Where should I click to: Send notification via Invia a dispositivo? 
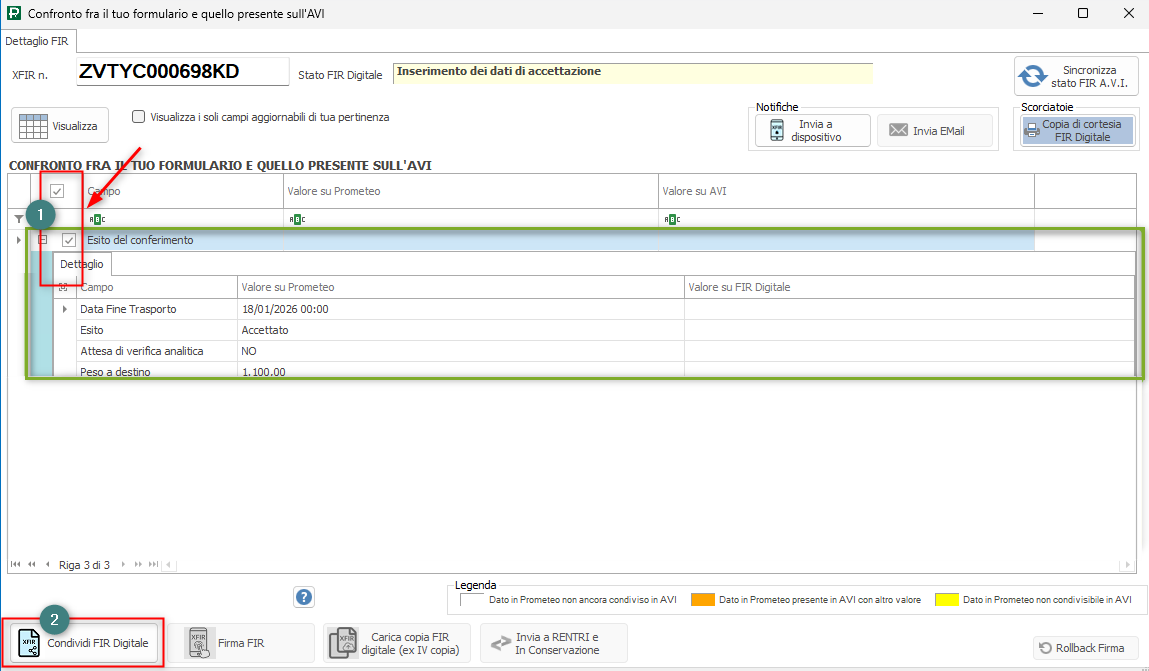tap(812, 131)
